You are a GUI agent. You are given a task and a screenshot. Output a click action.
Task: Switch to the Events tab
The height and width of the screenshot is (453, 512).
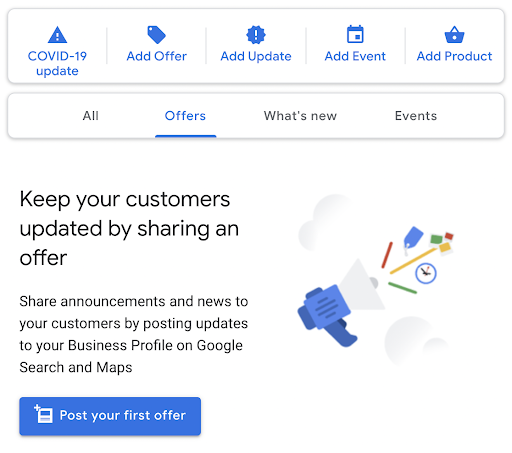(x=416, y=116)
